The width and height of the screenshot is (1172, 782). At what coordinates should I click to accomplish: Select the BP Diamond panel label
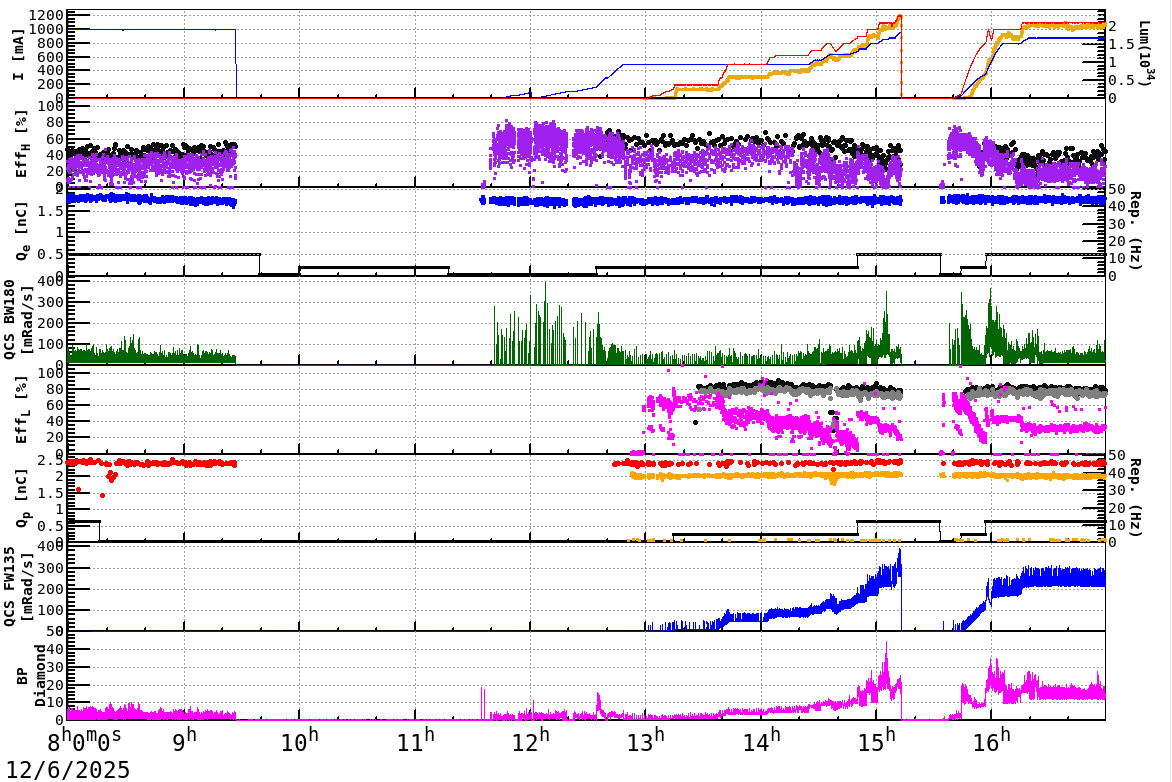28,675
